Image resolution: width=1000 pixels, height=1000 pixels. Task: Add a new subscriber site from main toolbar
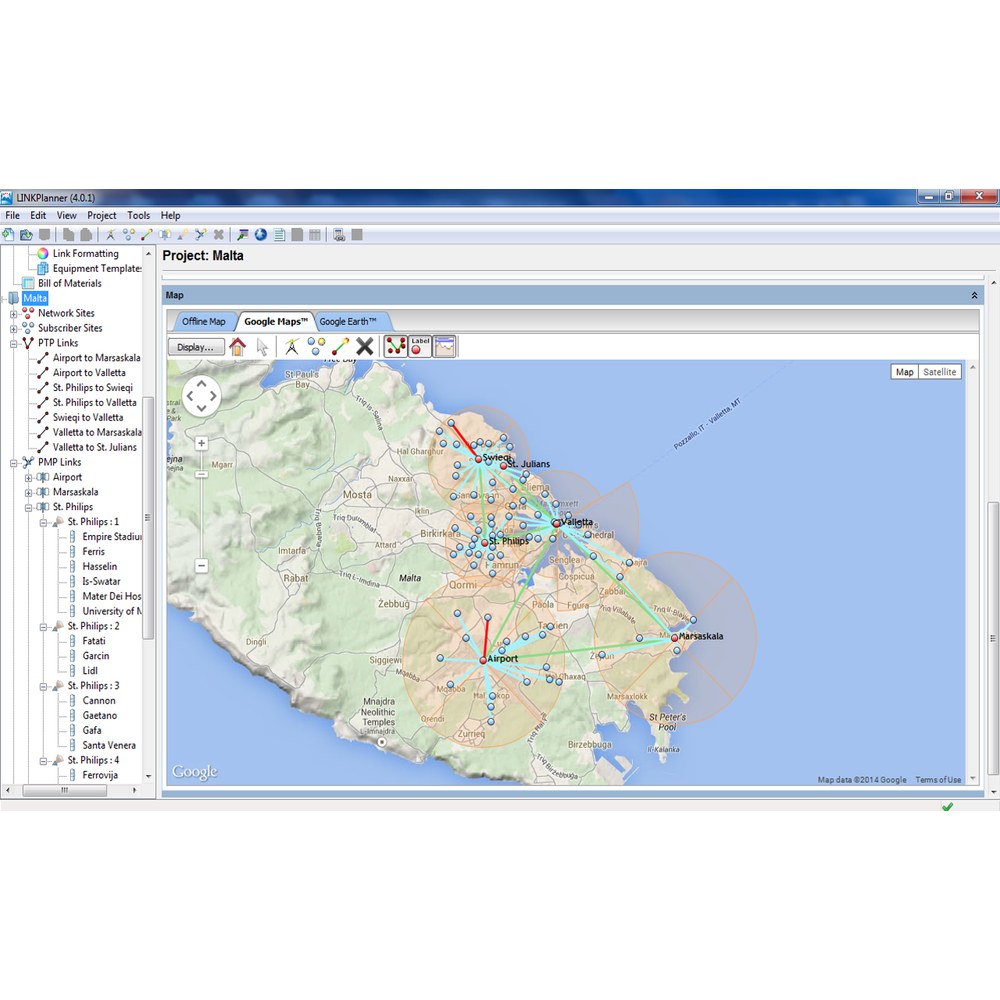[x=129, y=235]
